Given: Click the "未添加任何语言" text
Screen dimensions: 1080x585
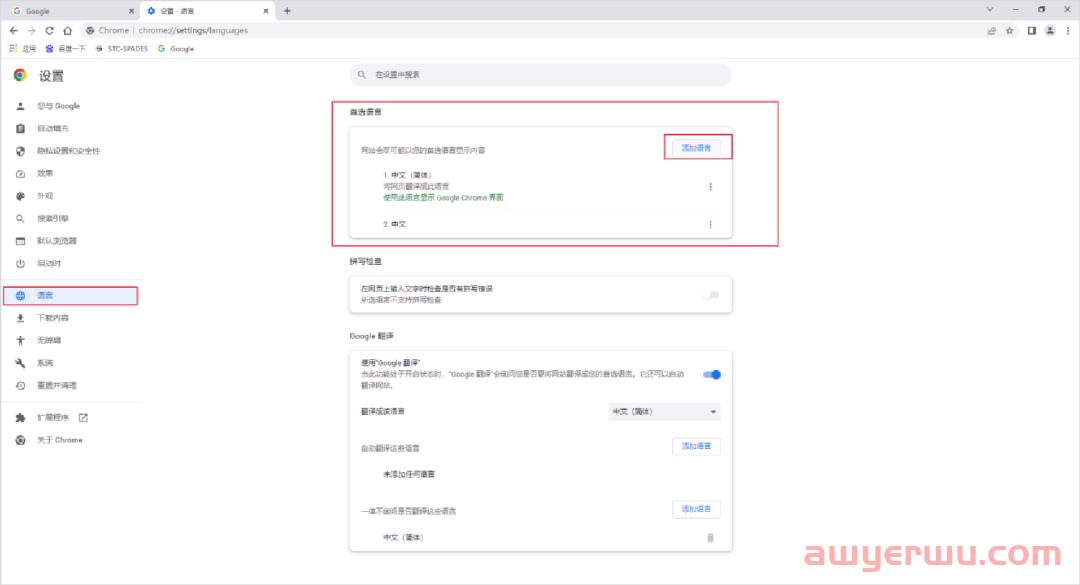Looking at the screenshot, I should [x=409, y=474].
